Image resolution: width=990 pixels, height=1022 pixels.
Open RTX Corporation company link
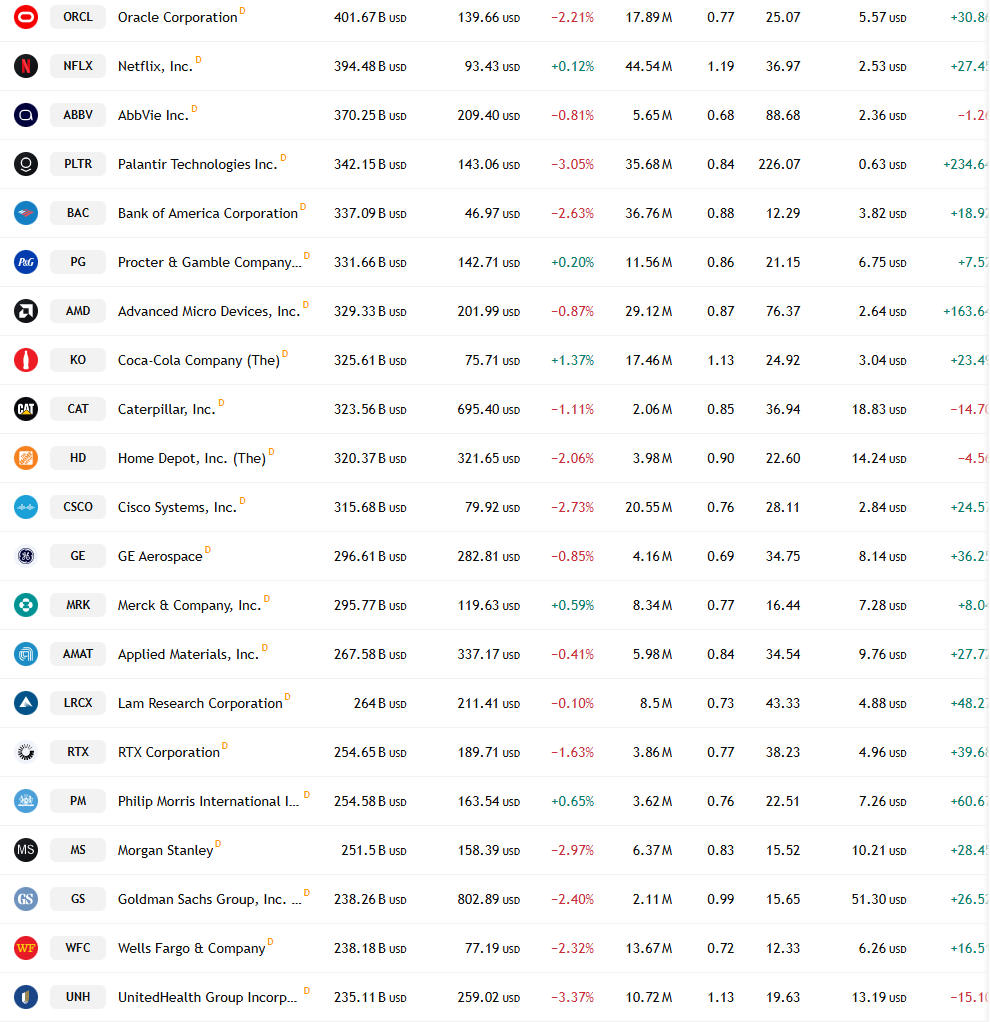coord(169,752)
